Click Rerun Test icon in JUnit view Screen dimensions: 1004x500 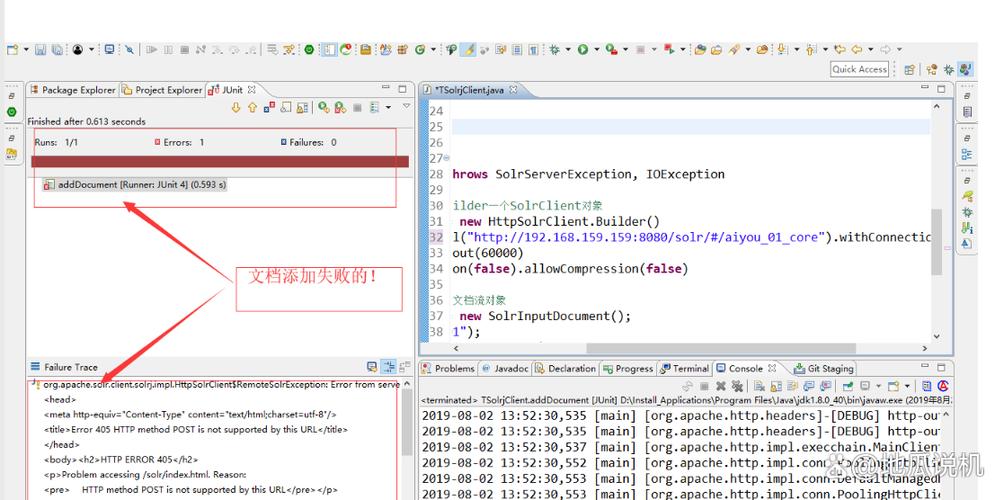(x=323, y=108)
